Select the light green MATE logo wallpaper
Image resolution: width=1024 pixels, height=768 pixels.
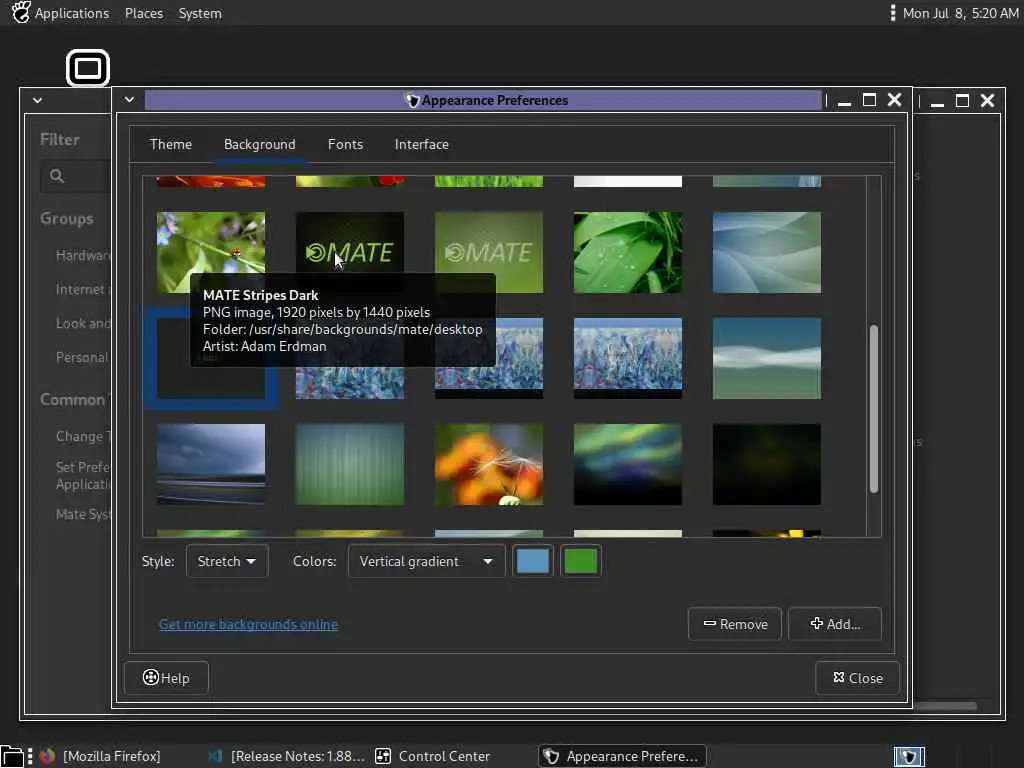[x=488, y=252]
